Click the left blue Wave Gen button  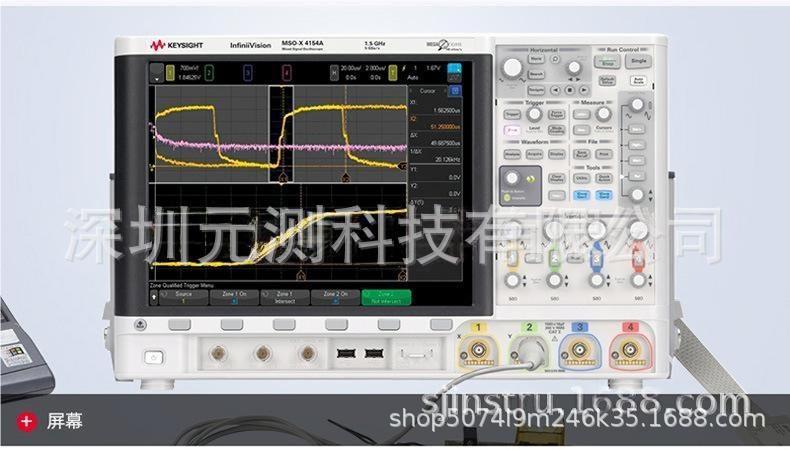point(581,196)
